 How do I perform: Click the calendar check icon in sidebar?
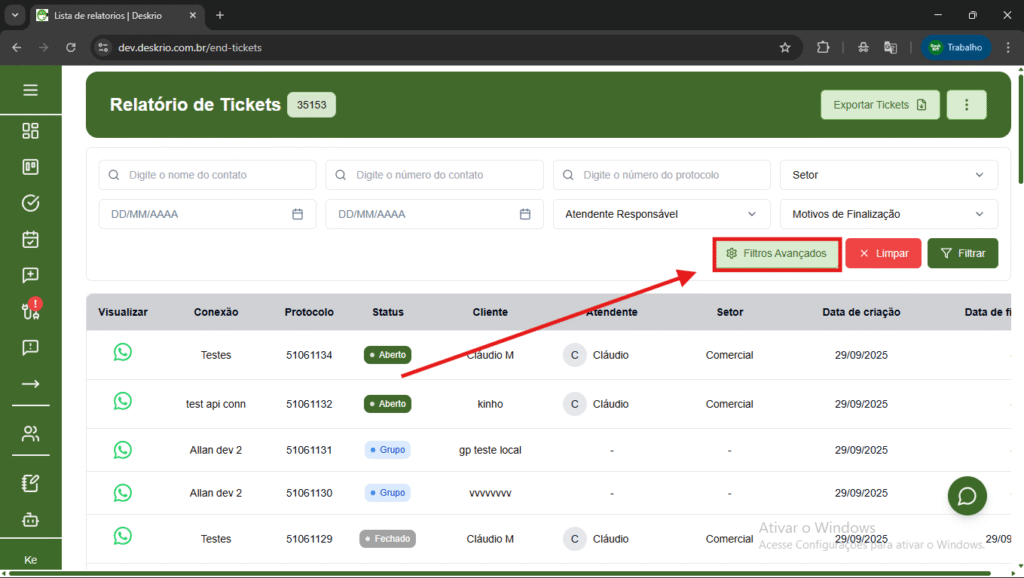(30, 239)
